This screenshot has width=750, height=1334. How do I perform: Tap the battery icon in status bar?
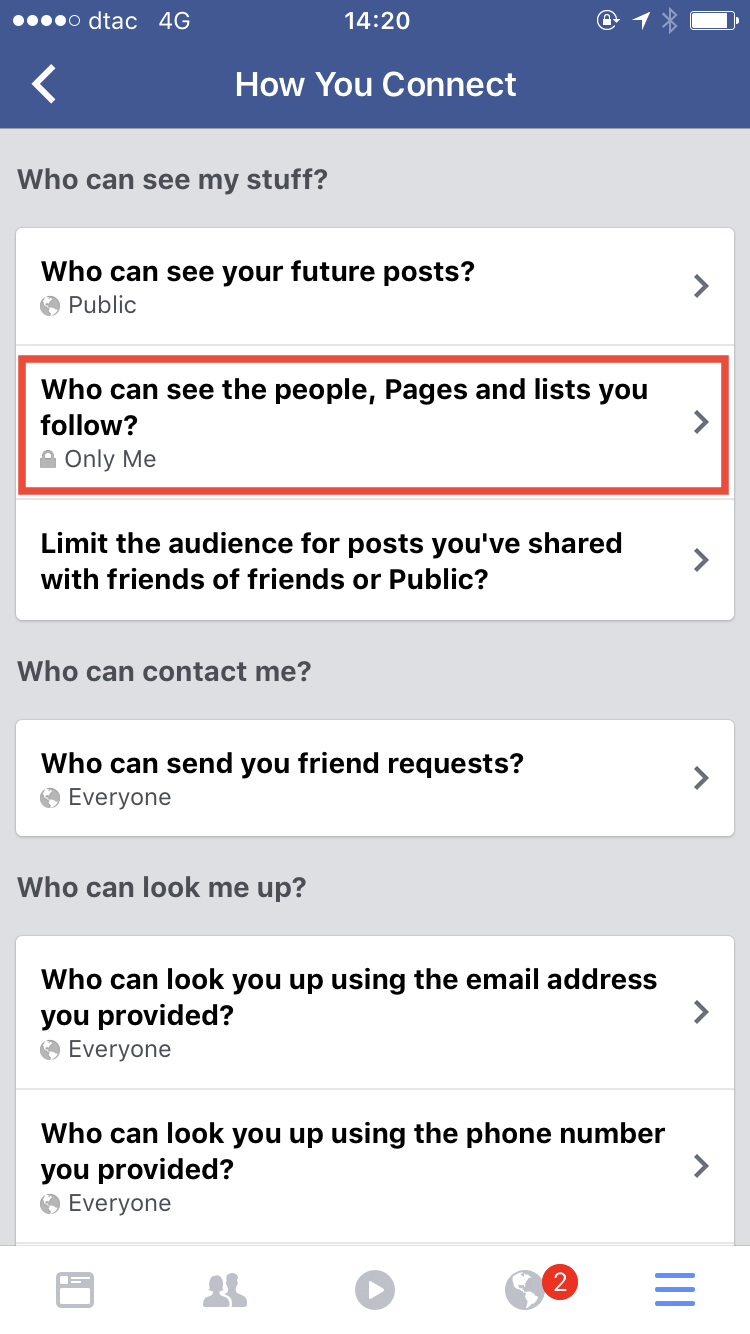[713, 20]
